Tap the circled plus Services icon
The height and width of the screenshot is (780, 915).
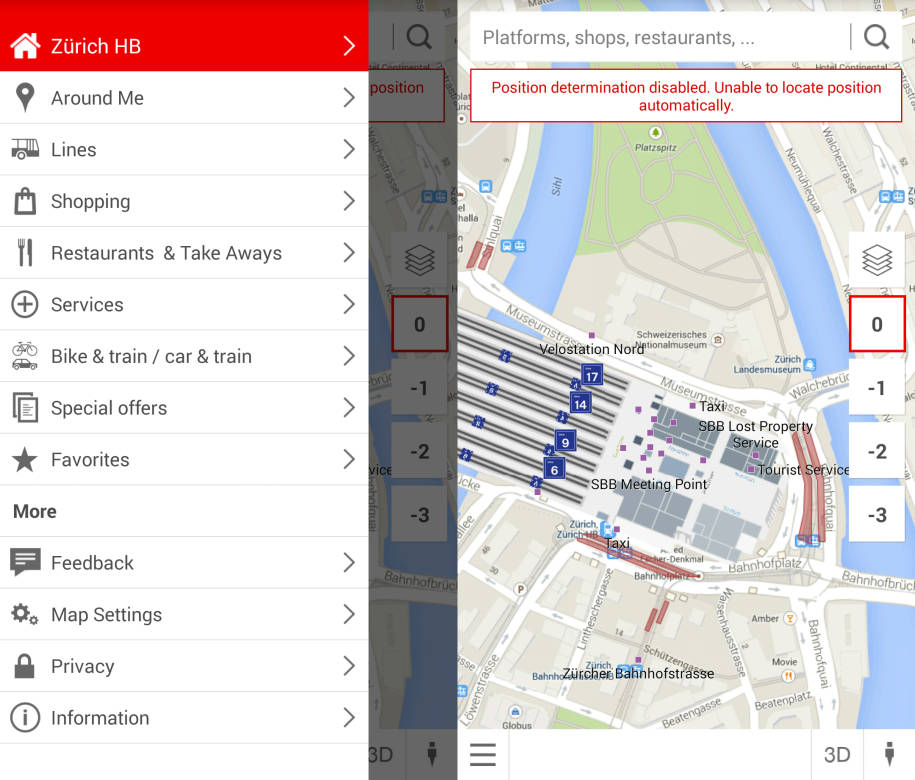(x=25, y=304)
